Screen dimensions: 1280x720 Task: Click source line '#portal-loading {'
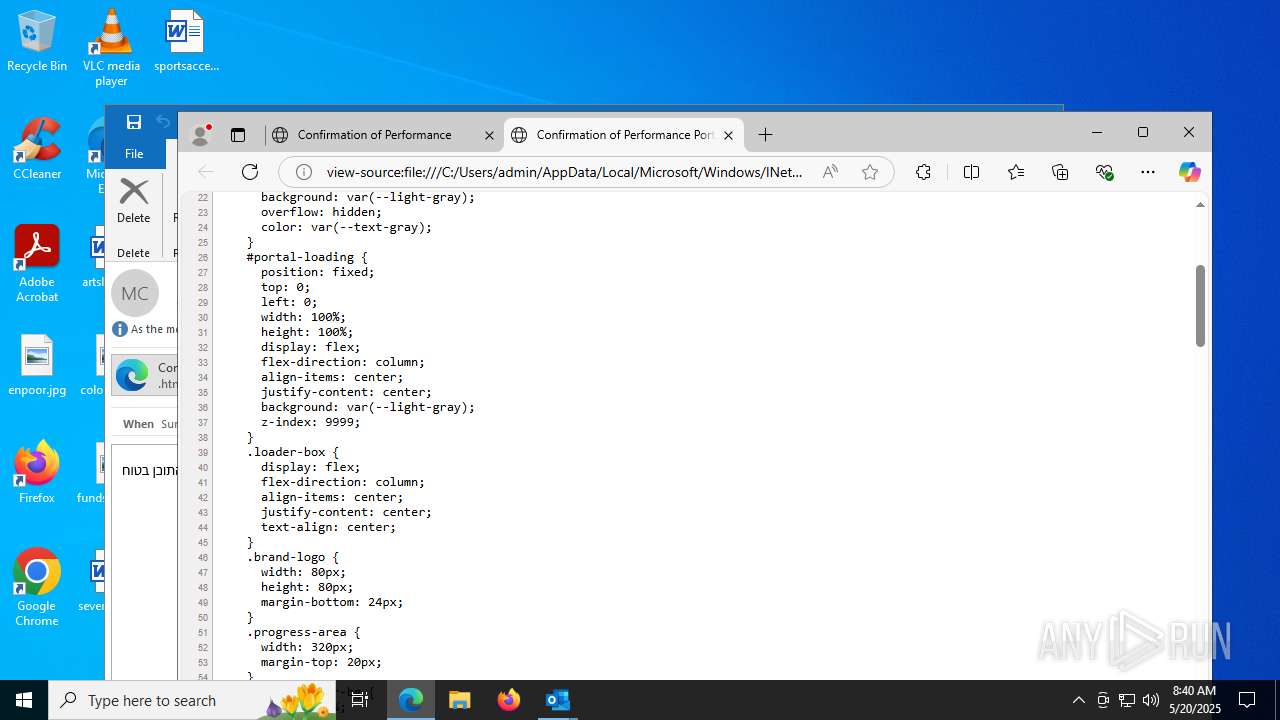307,257
